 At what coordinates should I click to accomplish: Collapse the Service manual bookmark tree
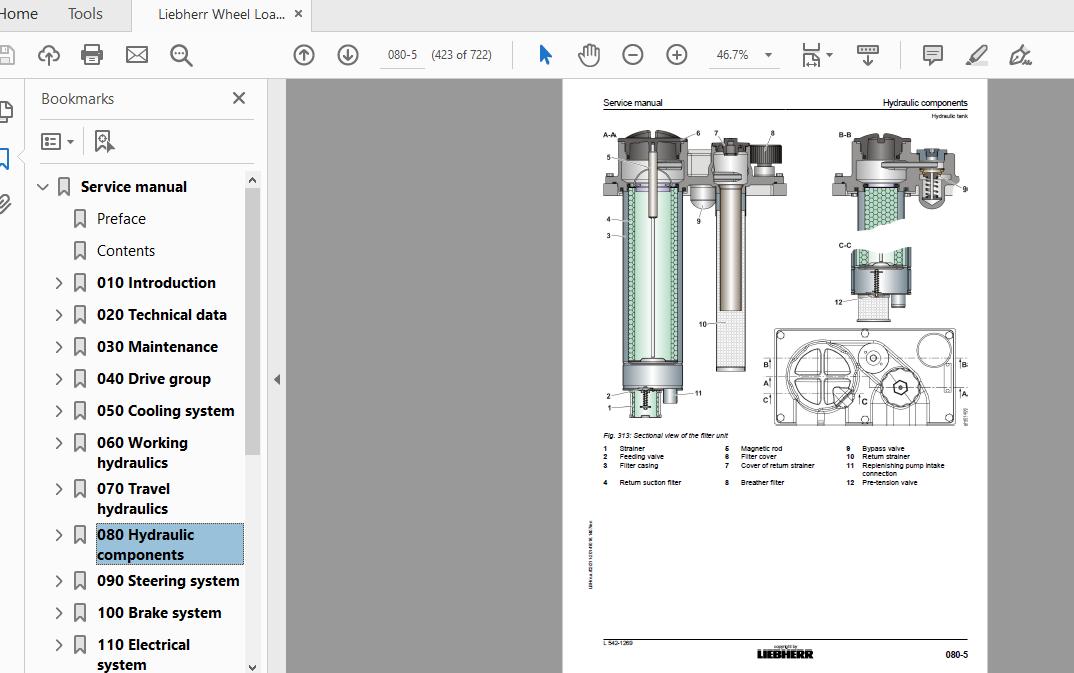click(x=42, y=187)
